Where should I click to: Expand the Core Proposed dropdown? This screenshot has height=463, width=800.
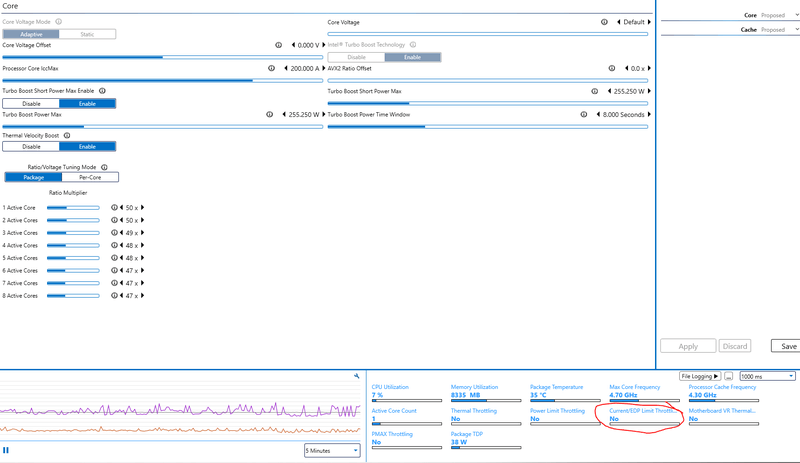coord(797,15)
